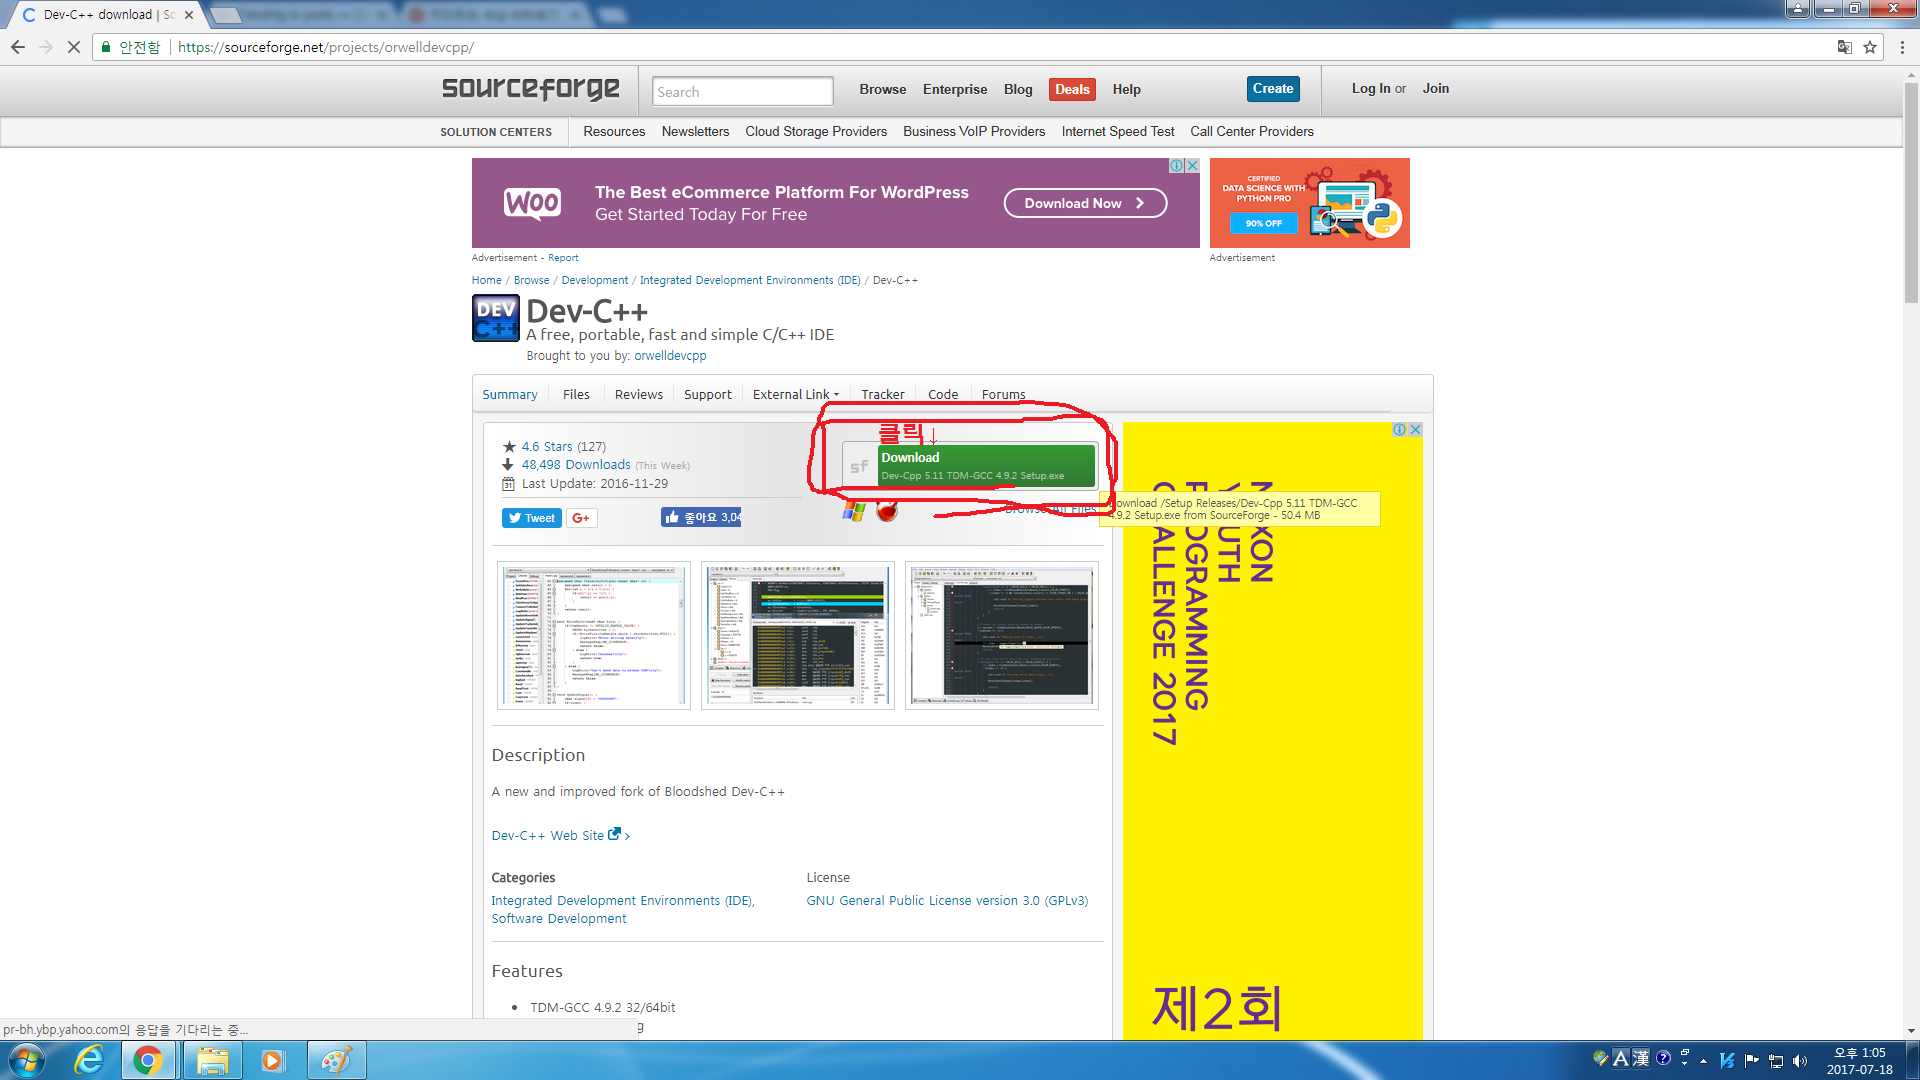Open the Summary tab
The height and width of the screenshot is (1080, 1920).
pos(510,394)
